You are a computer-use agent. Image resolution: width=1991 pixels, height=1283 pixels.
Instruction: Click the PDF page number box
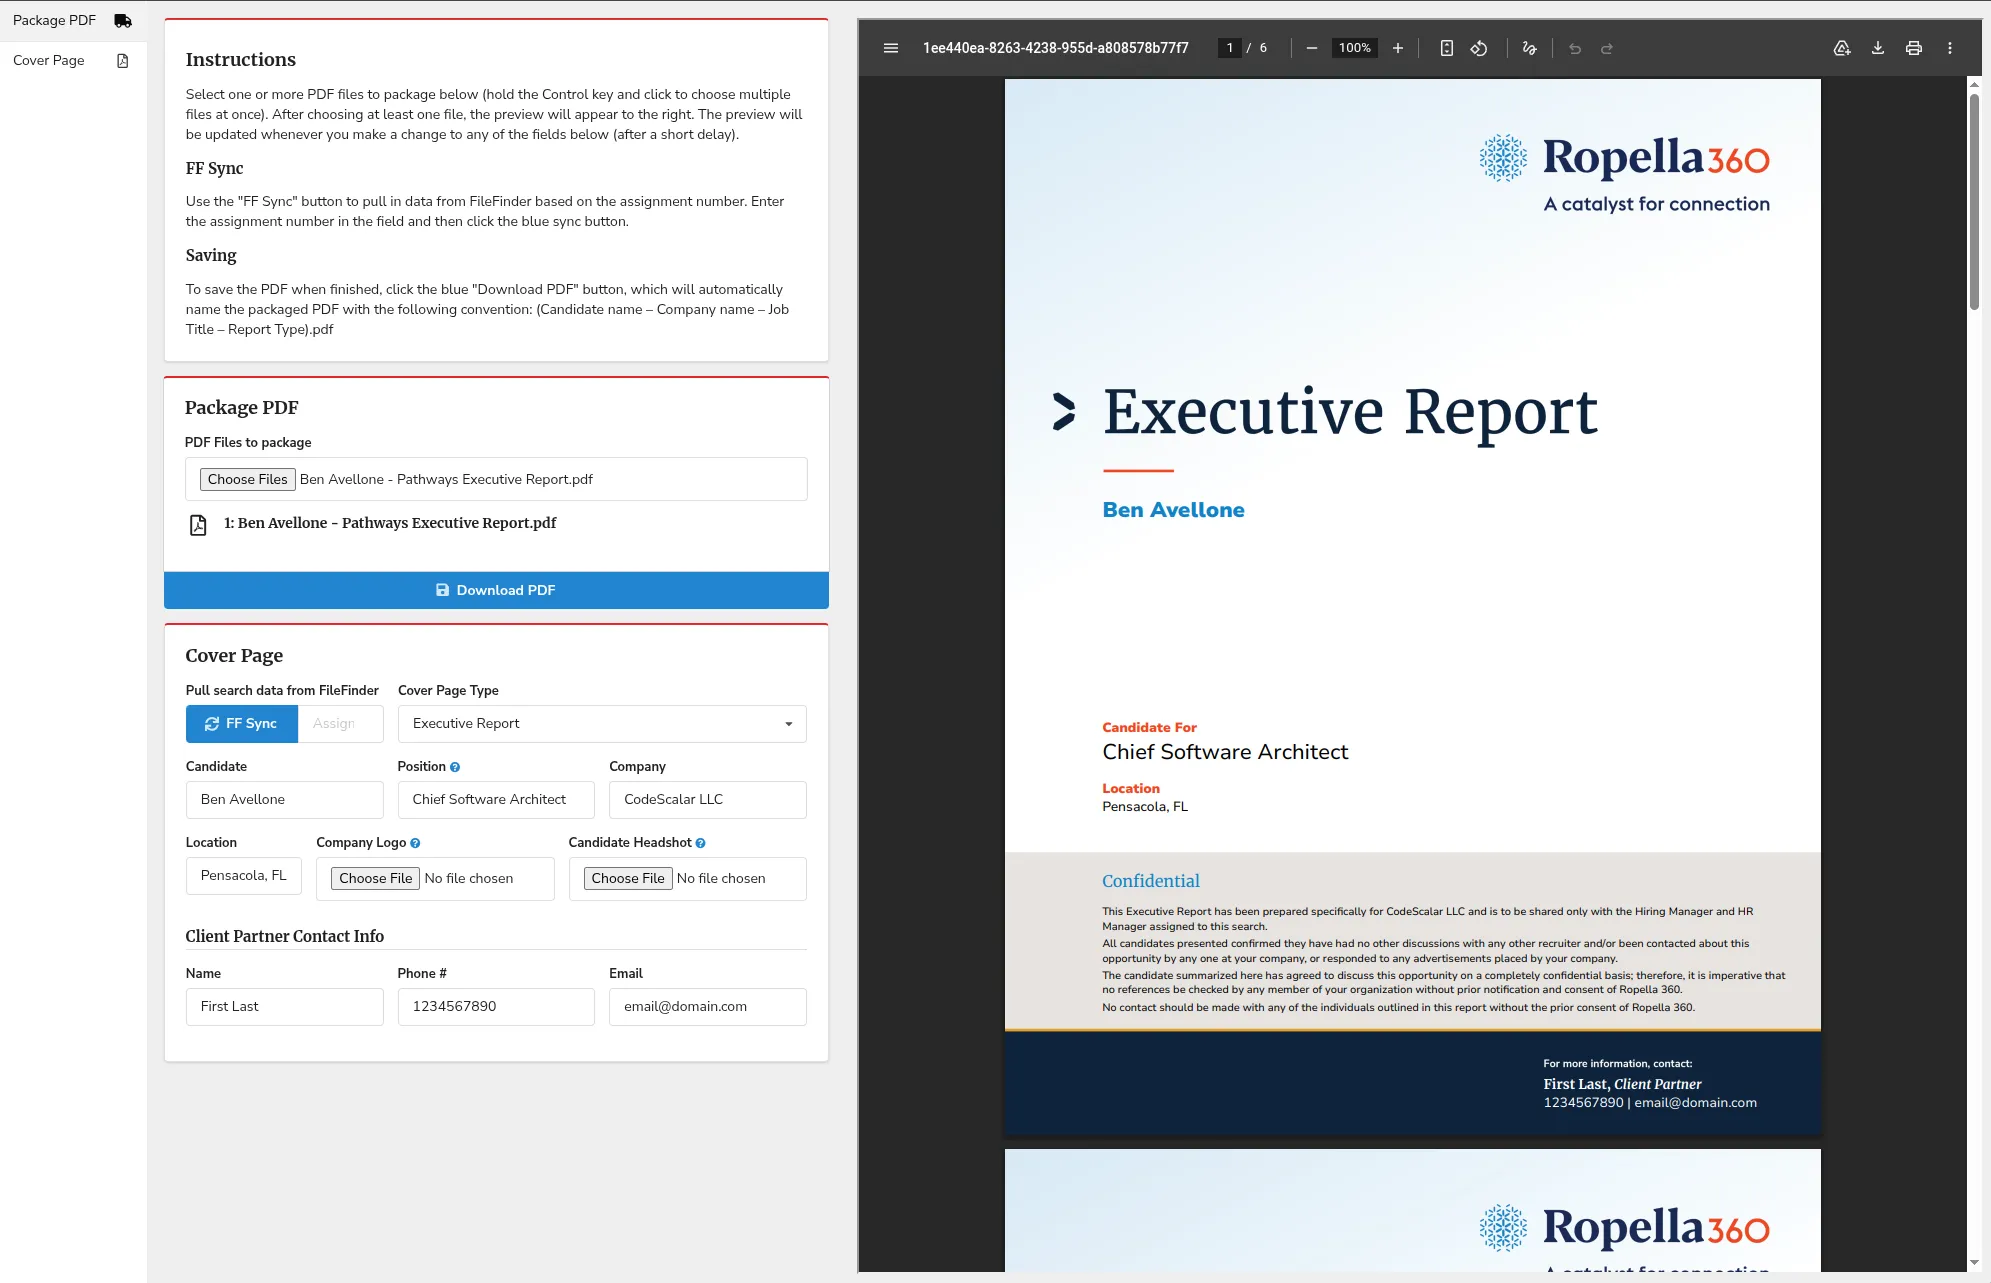point(1229,48)
